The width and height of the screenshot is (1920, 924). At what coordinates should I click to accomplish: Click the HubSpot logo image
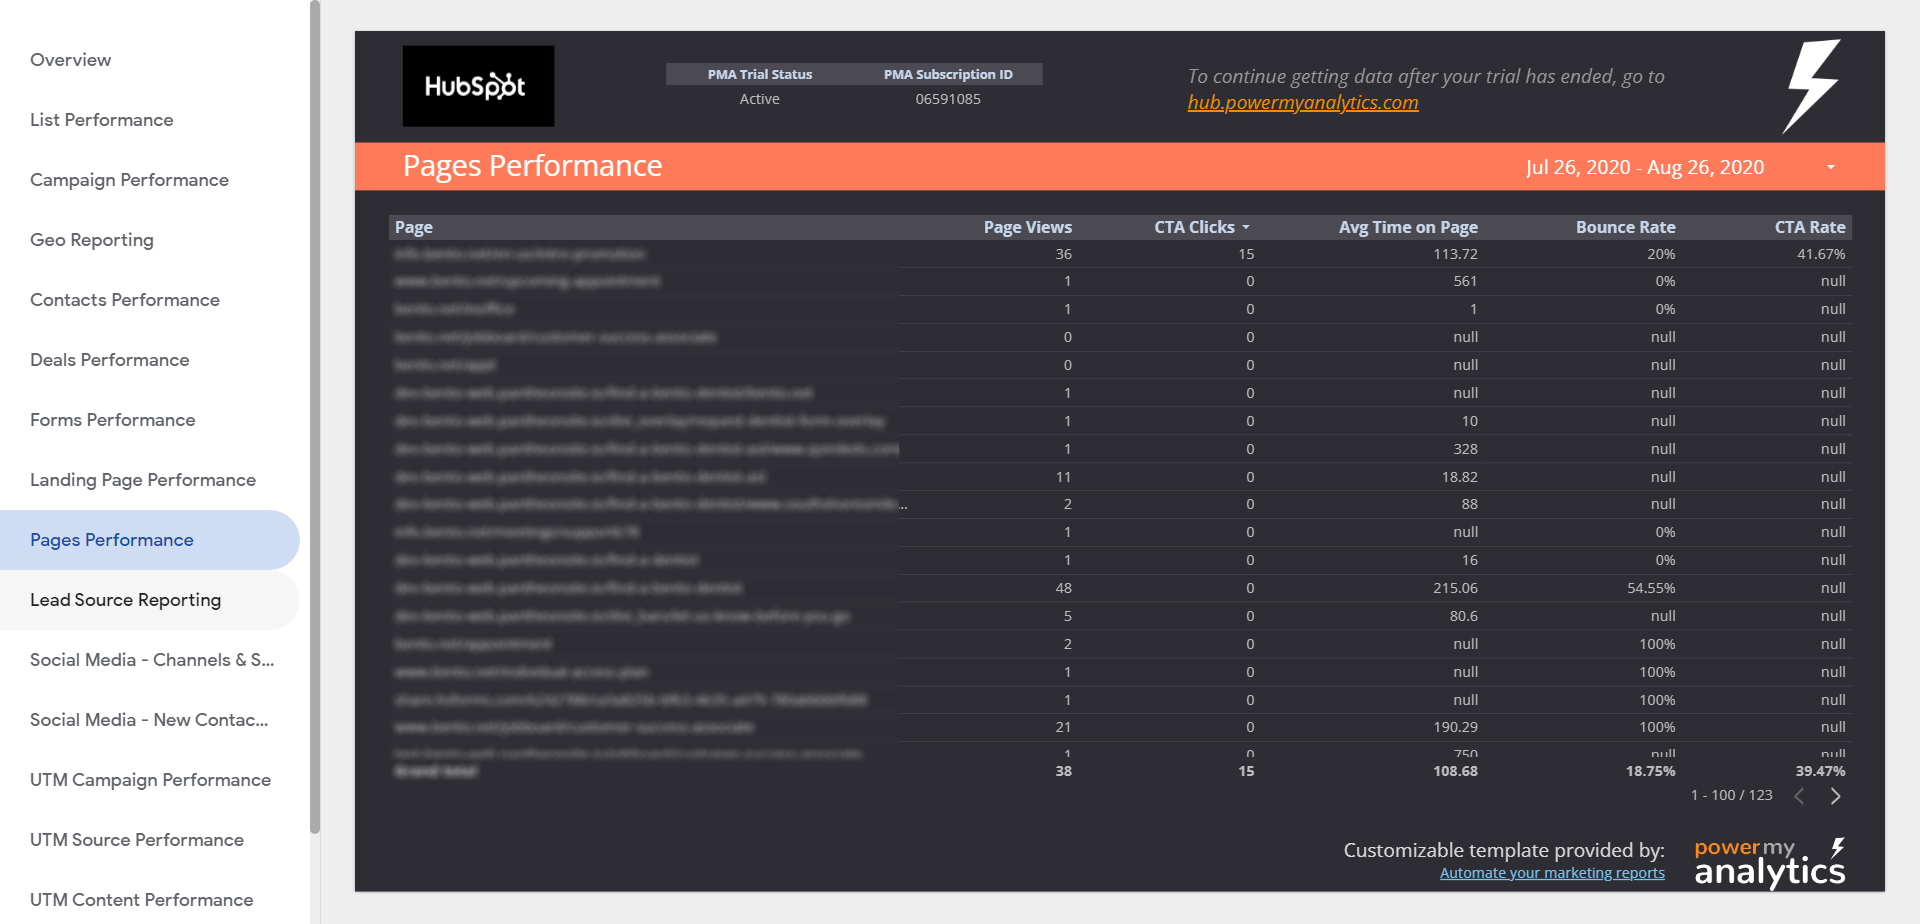(478, 86)
